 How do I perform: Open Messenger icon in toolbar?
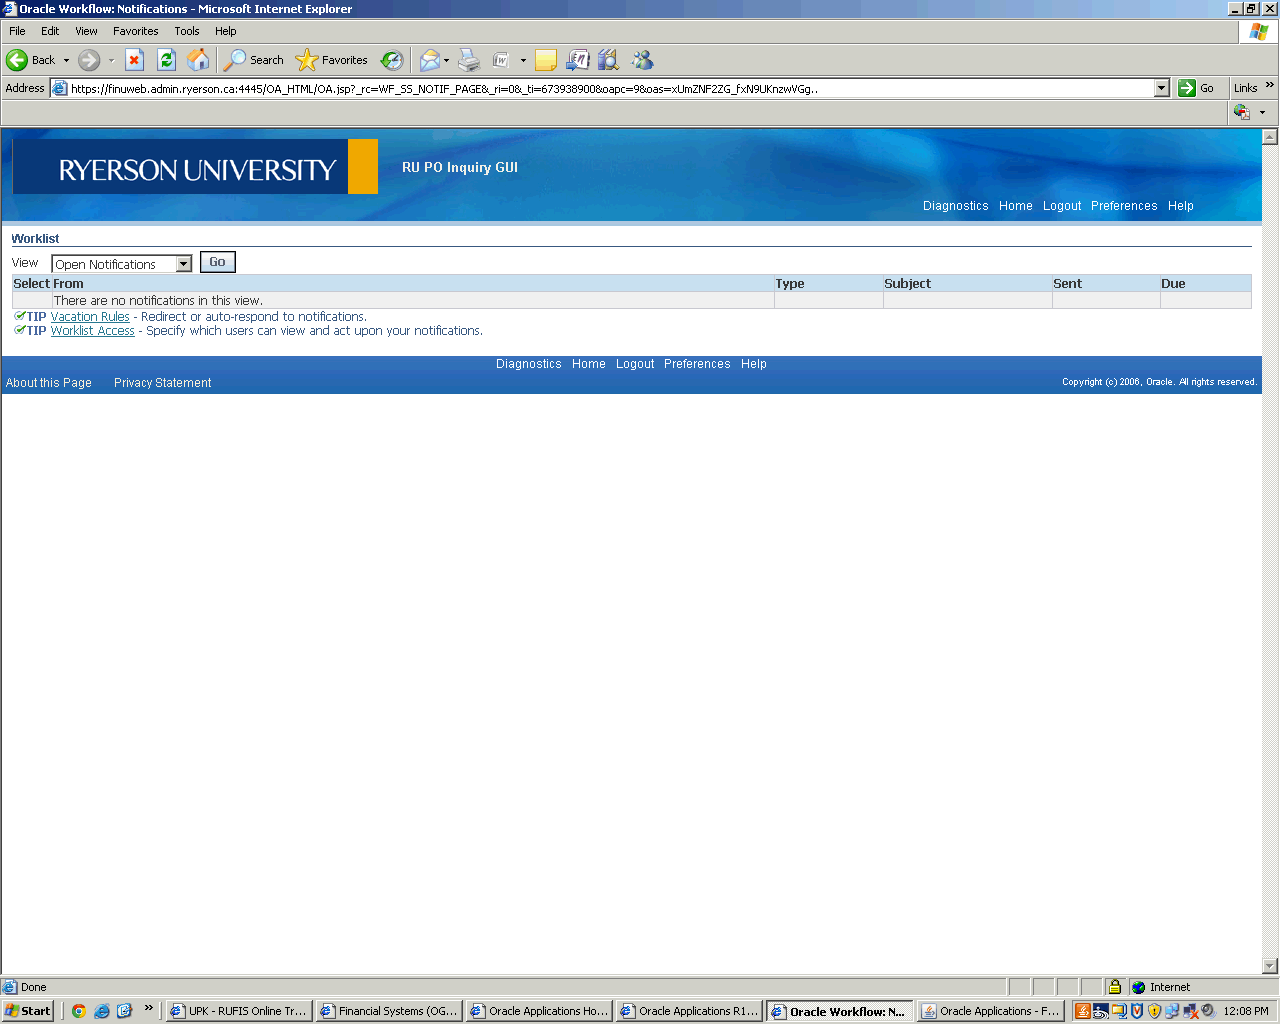(642, 60)
